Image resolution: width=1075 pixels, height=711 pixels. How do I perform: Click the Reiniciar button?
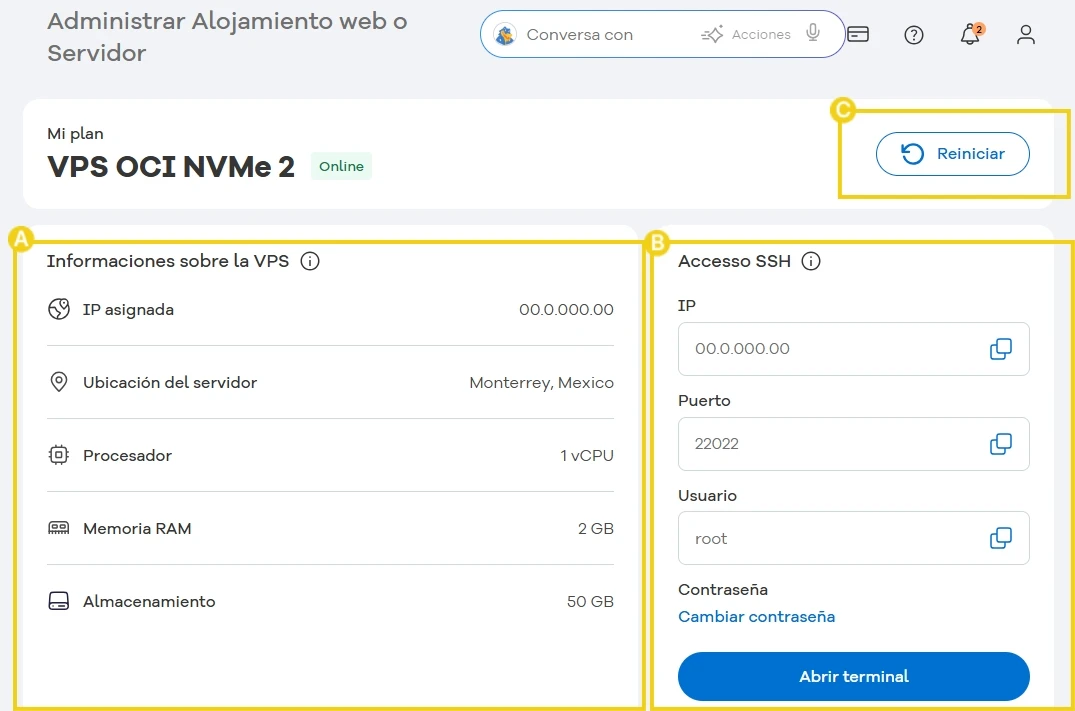point(952,154)
